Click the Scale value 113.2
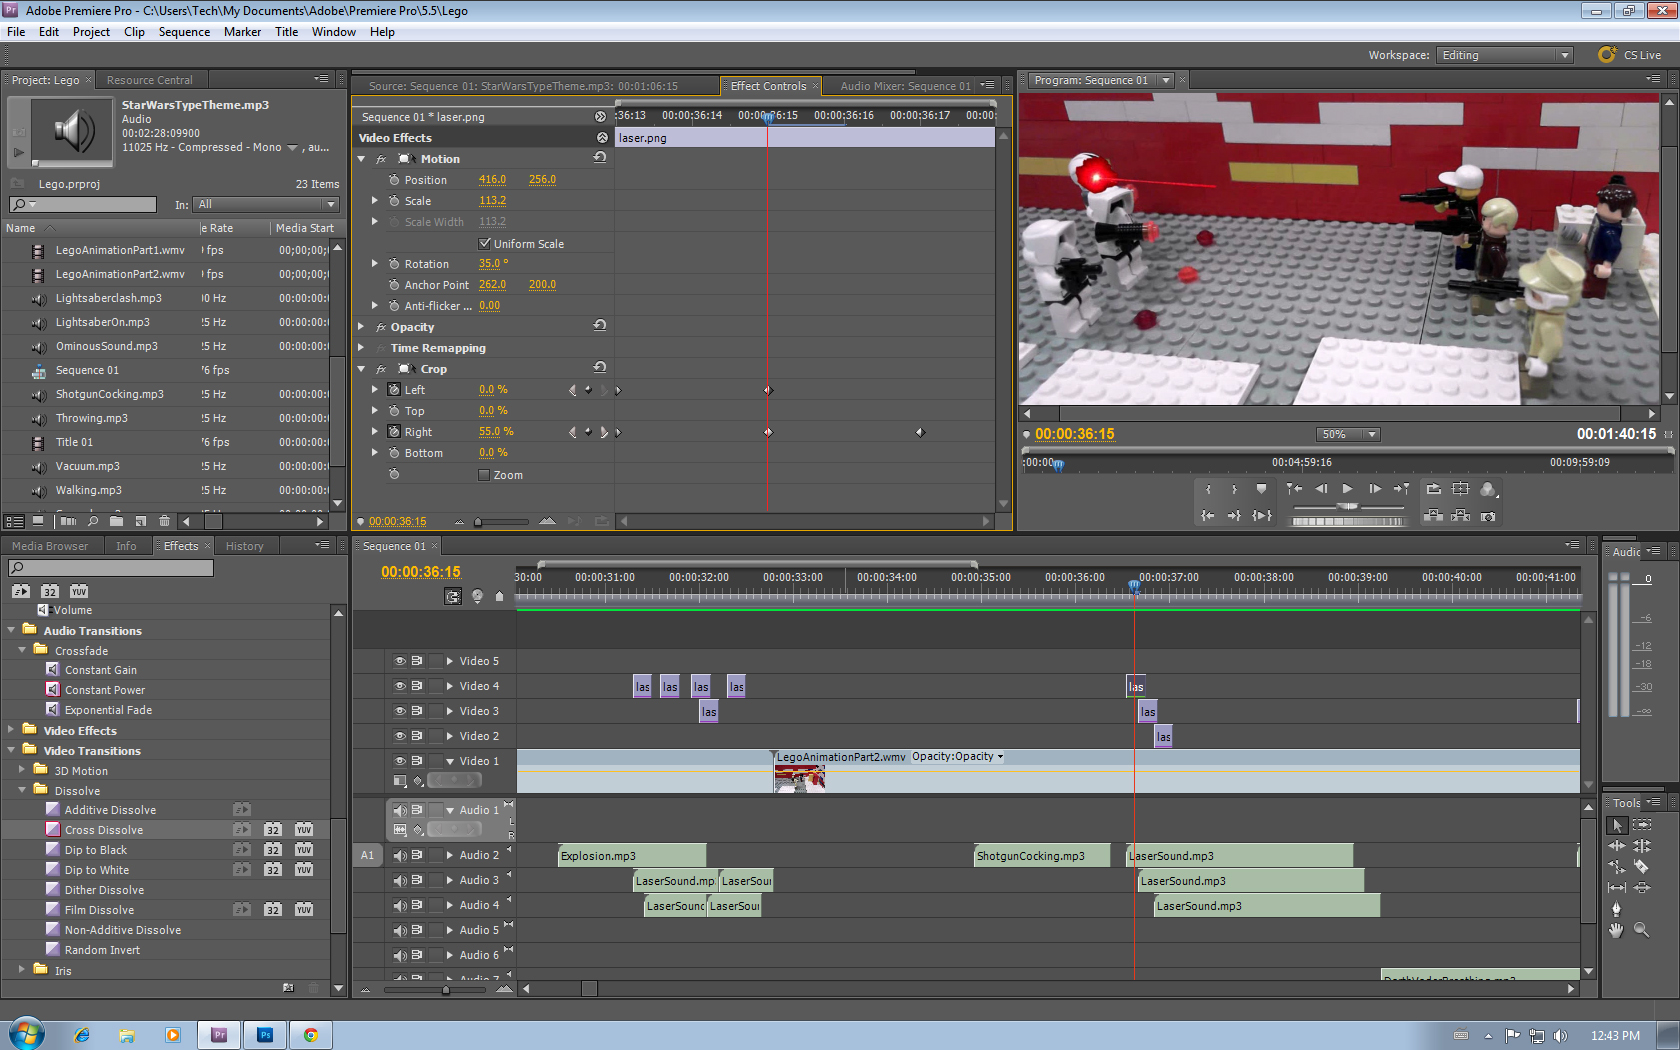1680x1050 pixels. coord(492,201)
